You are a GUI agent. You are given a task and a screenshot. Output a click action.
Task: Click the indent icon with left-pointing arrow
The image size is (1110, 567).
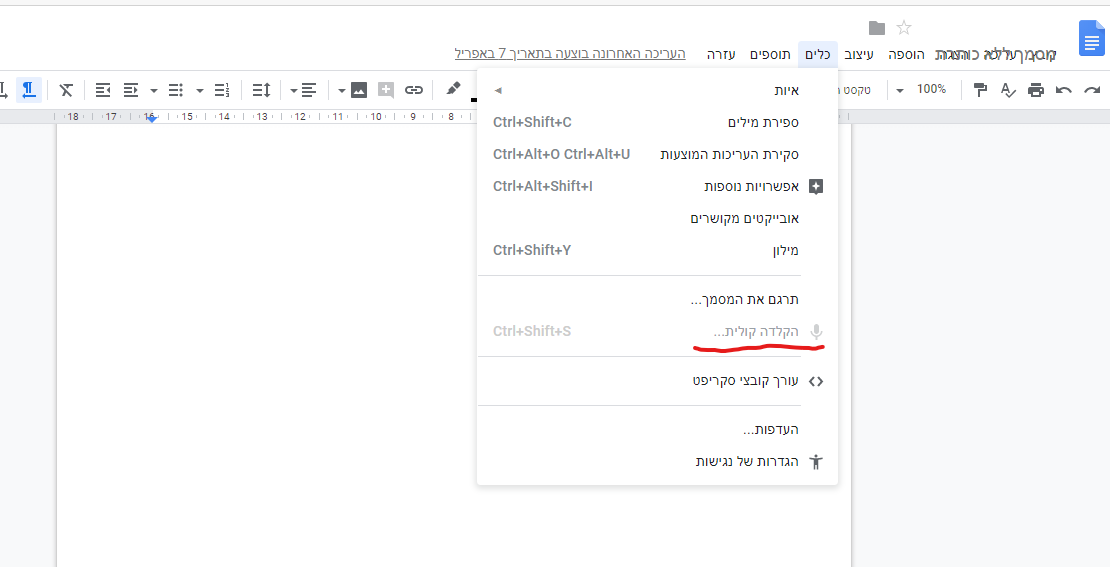coord(103,90)
